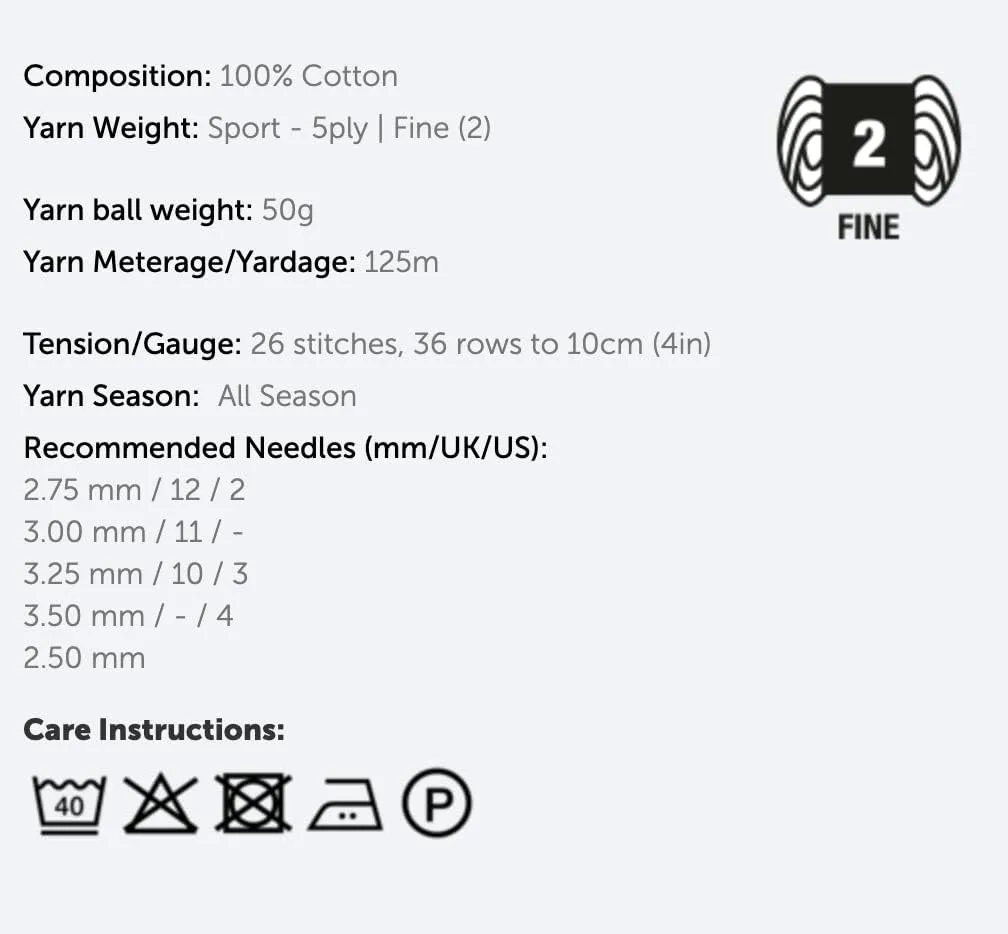Select the 2.75 mm / 12 / 2 needle row
The width and height of the screenshot is (1008, 934).
coord(134,490)
